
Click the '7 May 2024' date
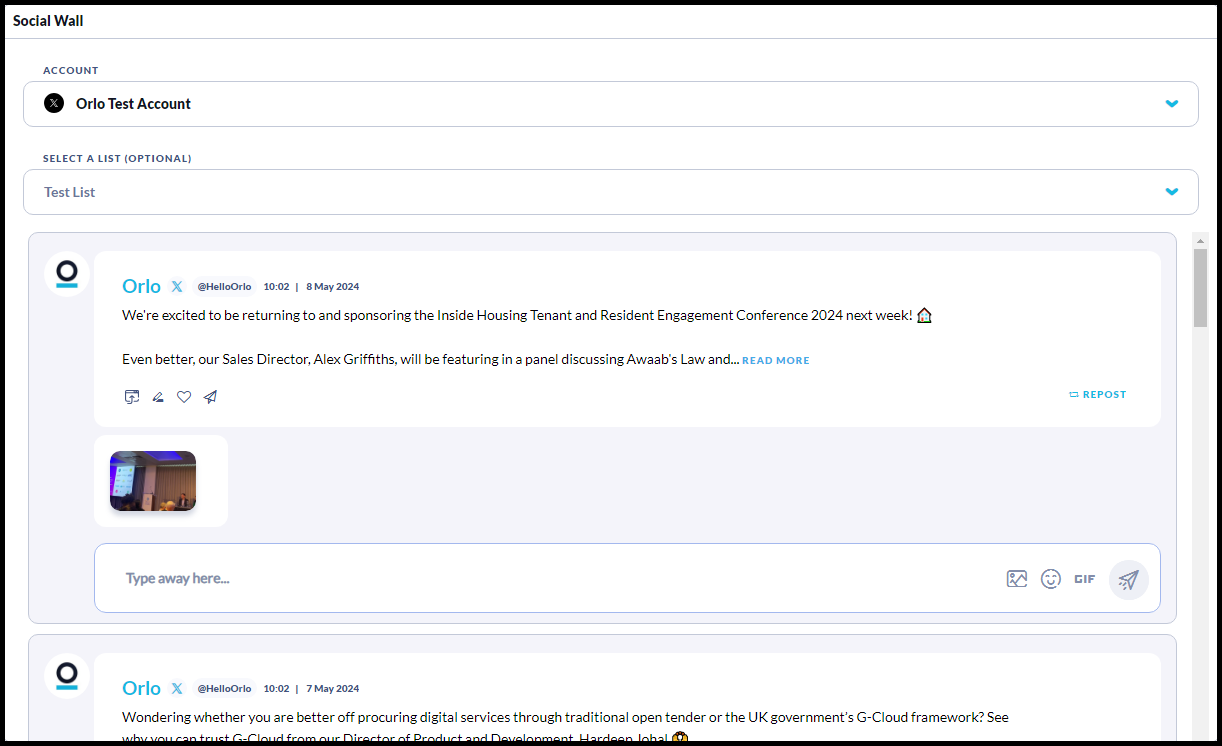(333, 689)
